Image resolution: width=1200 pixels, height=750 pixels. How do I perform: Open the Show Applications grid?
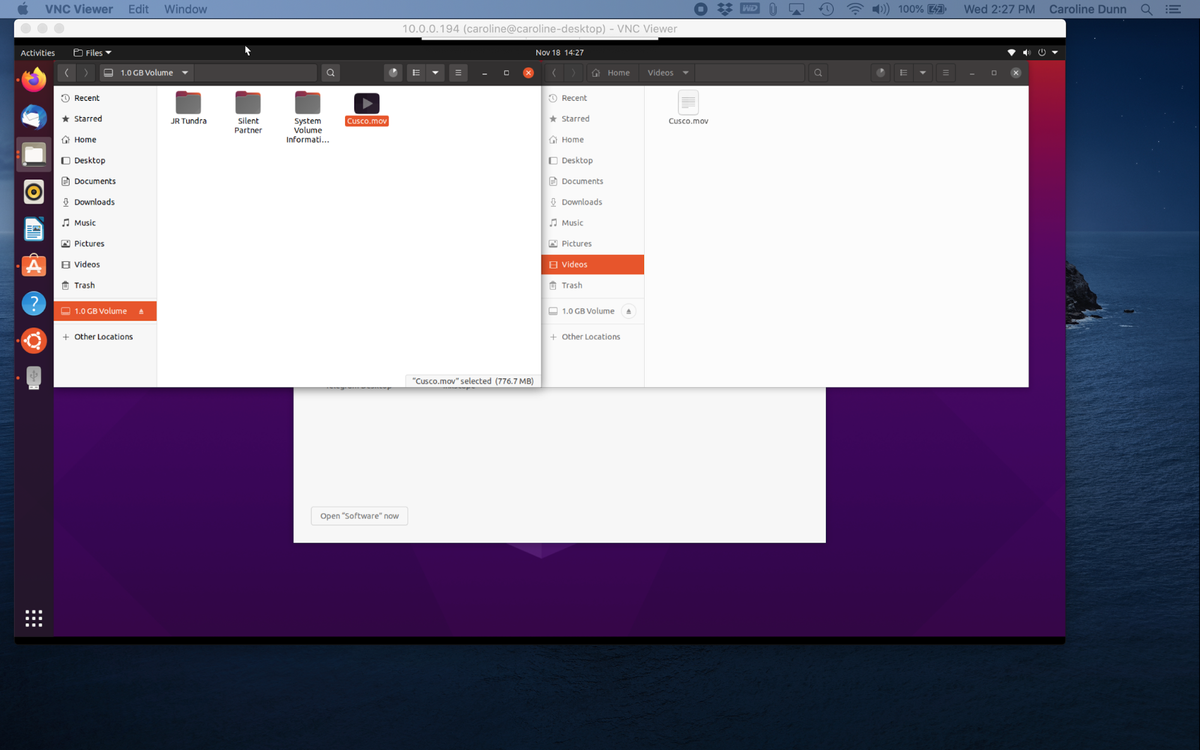click(x=33, y=618)
